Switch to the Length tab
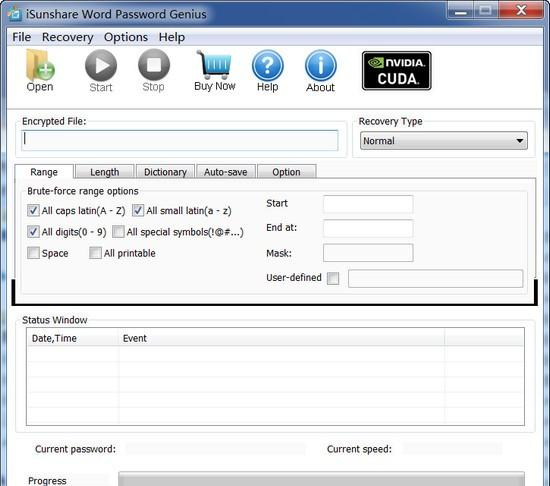Image resolution: width=550 pixels, height=486 pixels. 105,172
